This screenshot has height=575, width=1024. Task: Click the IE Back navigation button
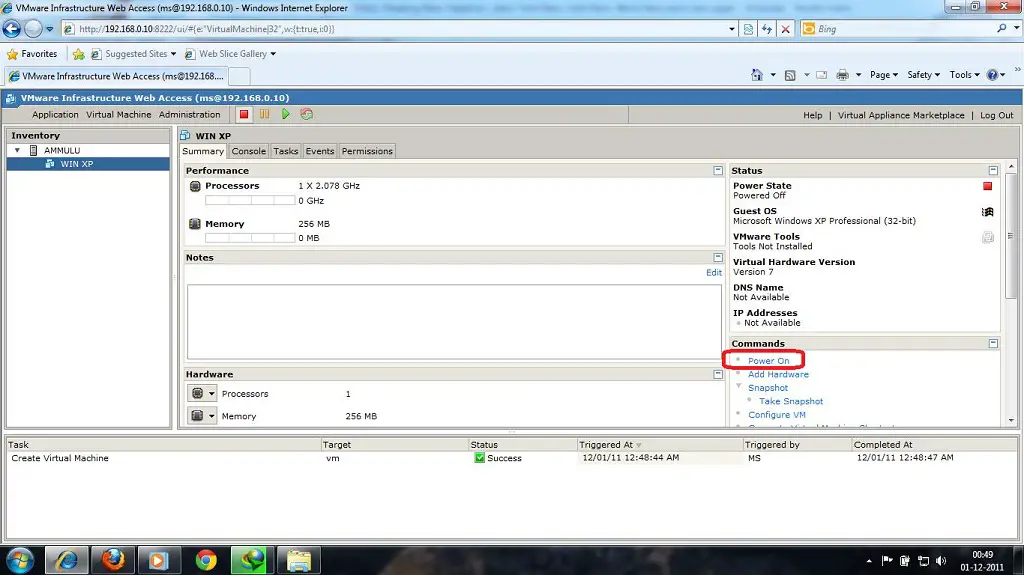(x=12, y=29)
